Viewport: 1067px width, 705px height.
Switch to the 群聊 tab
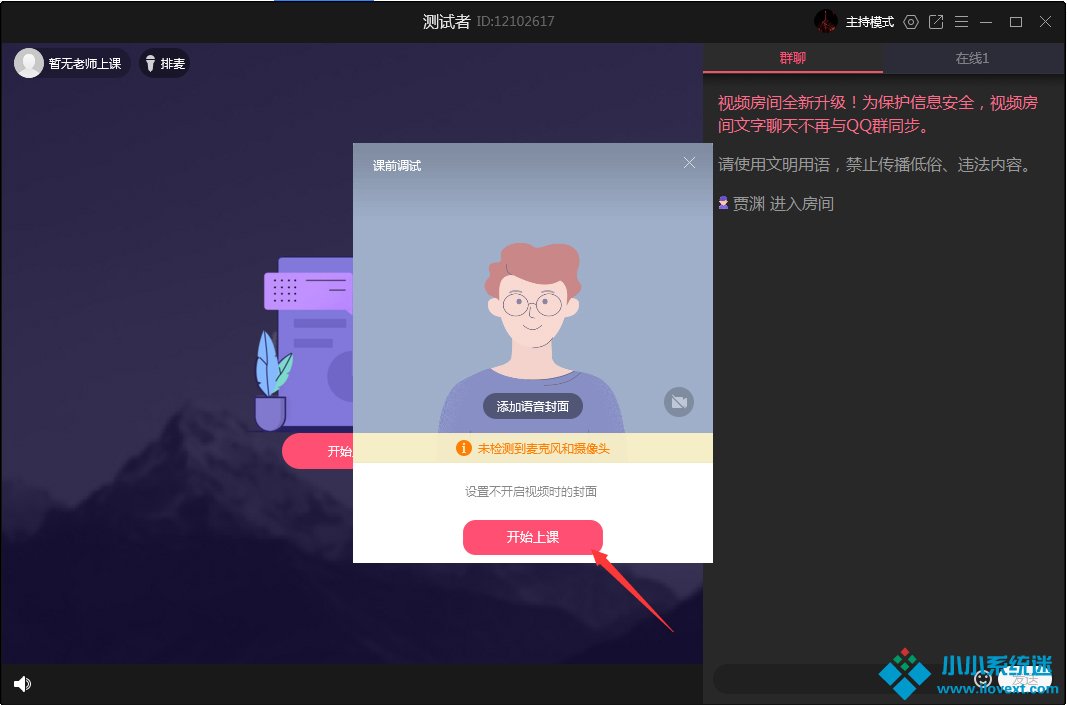(x=792, y=58)
